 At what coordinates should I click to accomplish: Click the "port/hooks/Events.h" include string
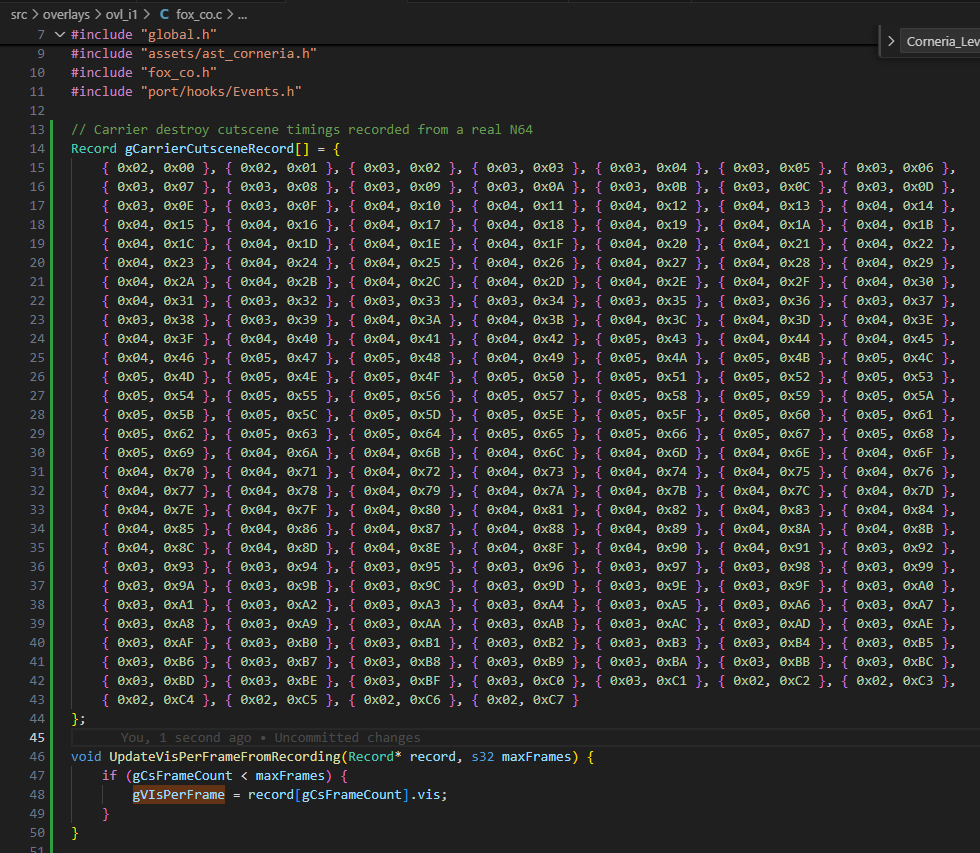[221, 92]
